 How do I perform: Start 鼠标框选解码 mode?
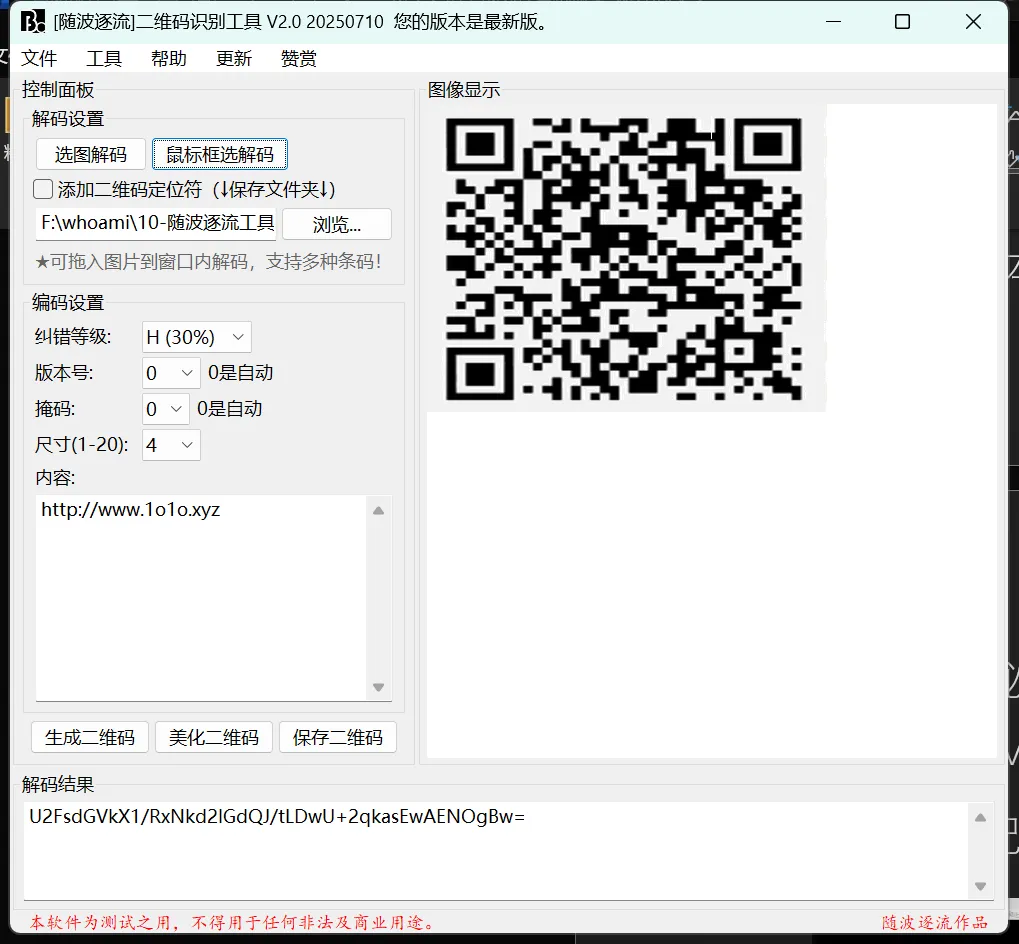[219, 154]
